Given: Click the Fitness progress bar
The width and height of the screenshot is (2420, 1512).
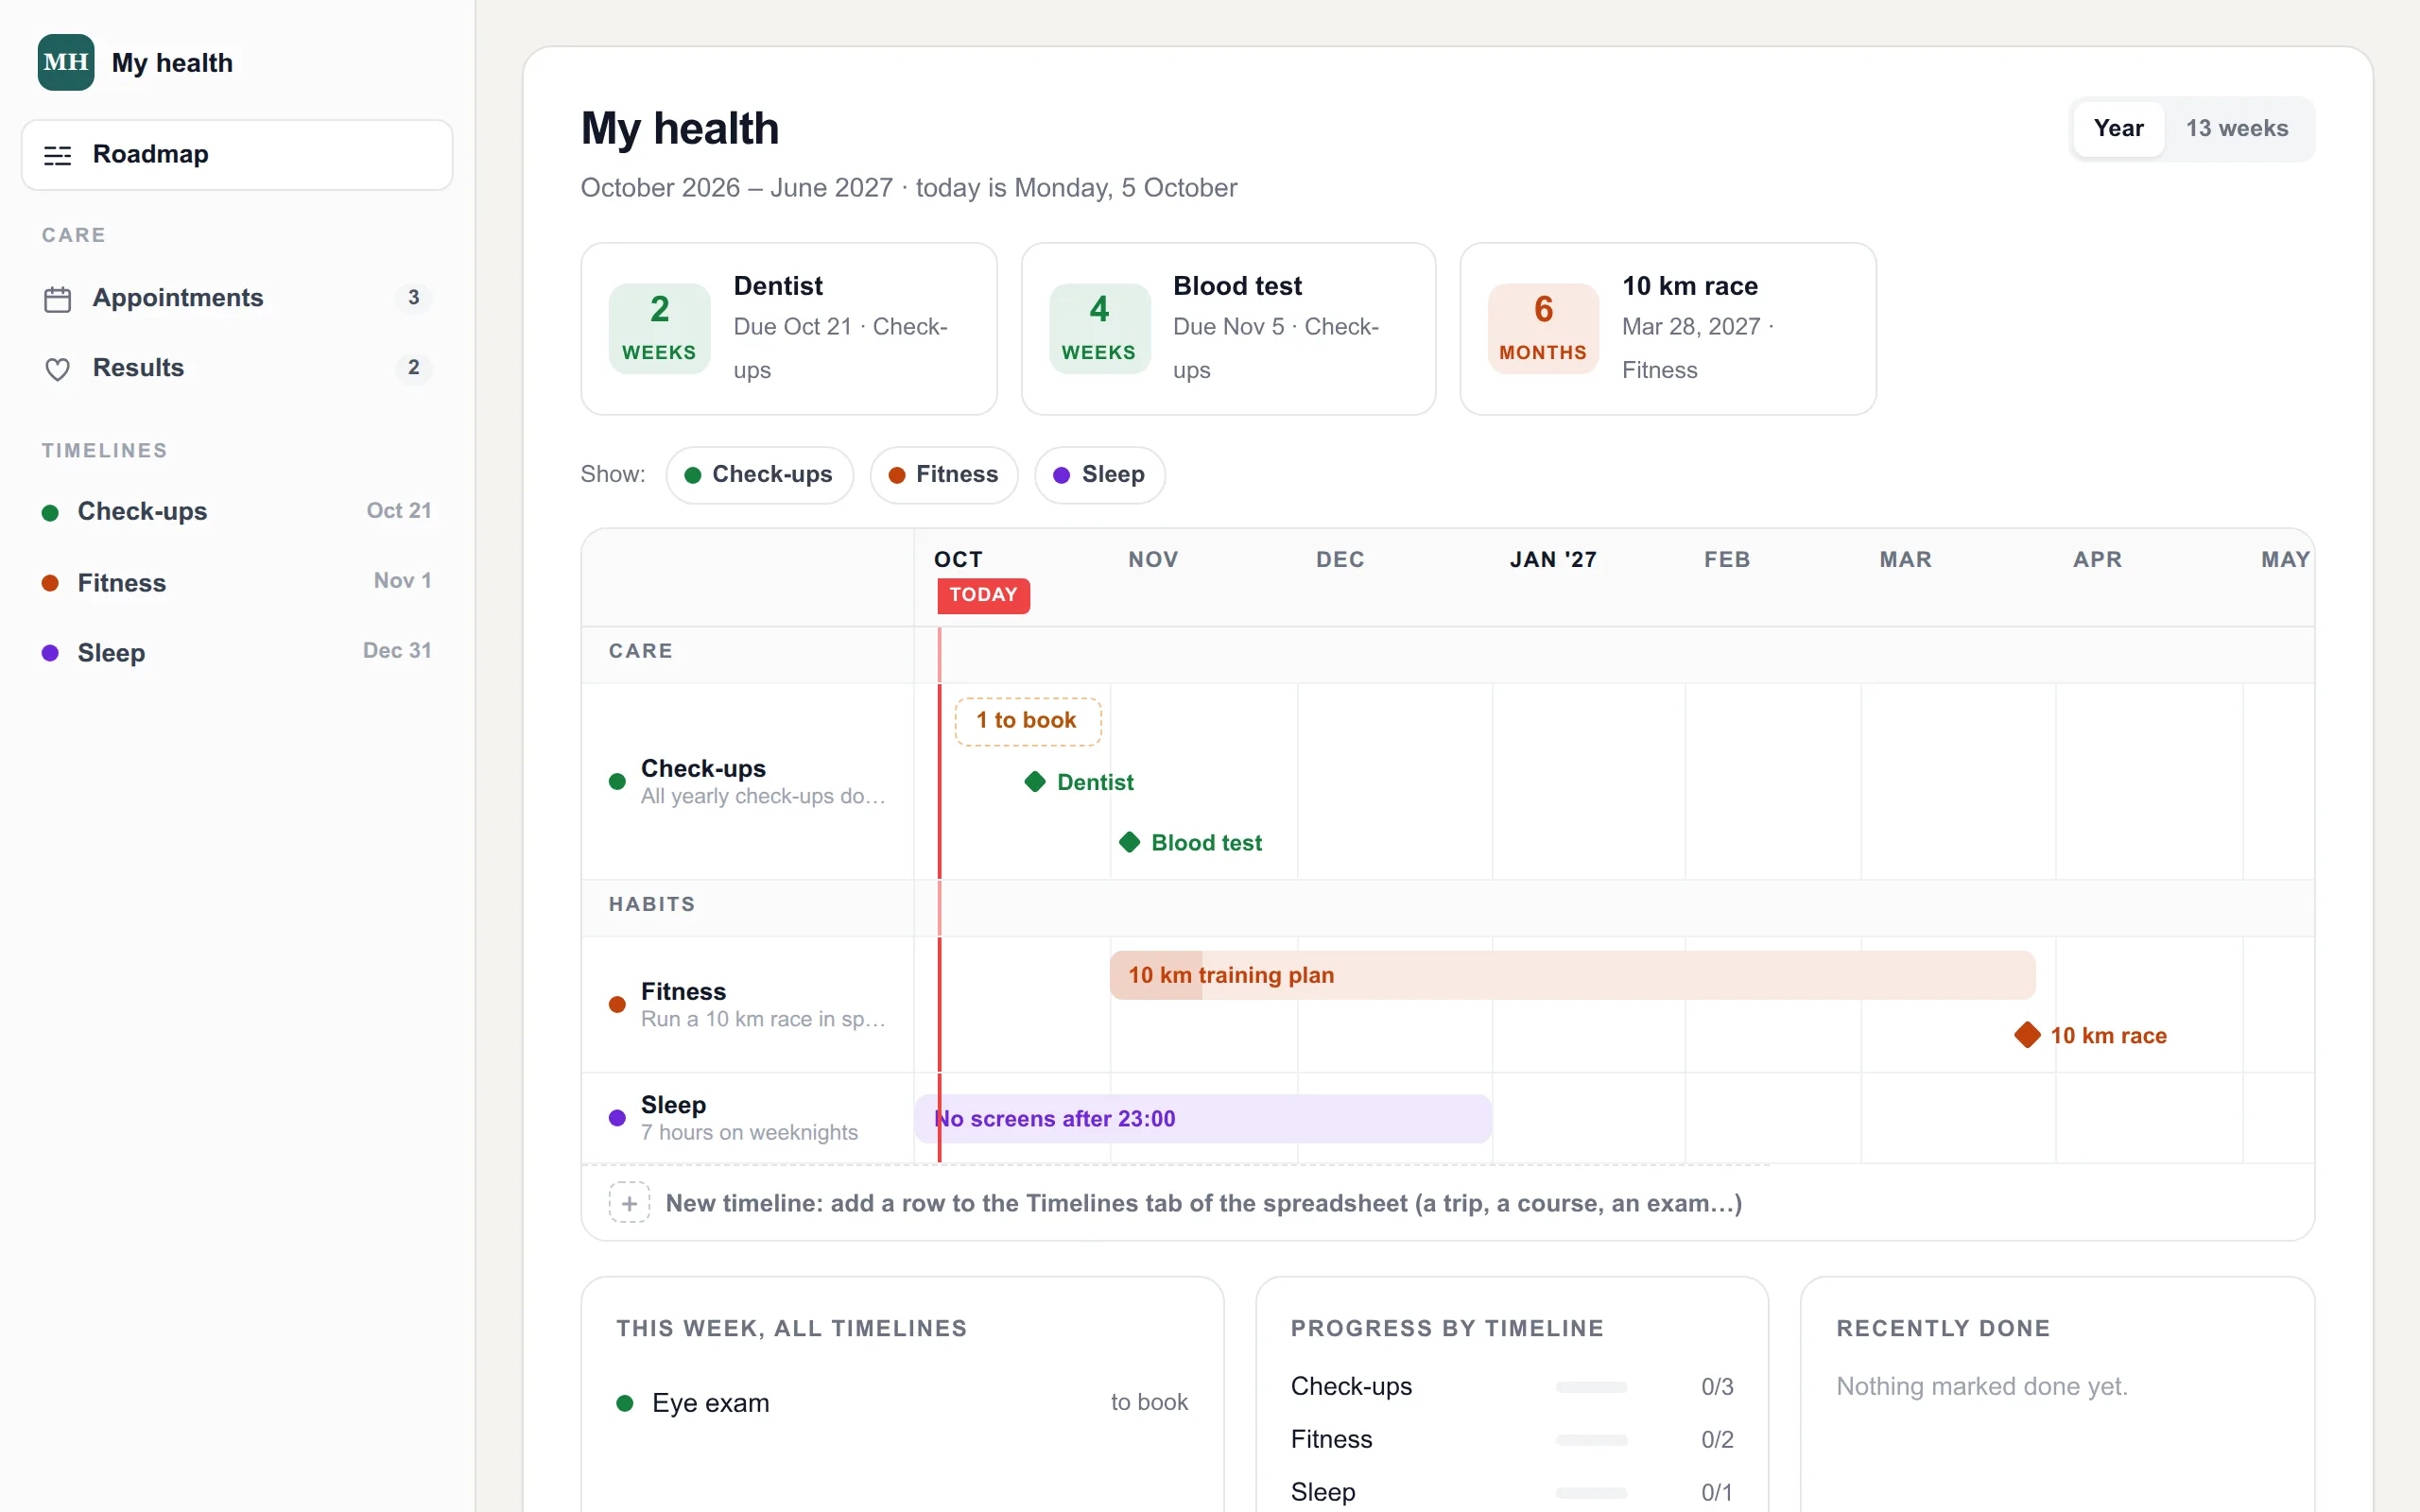Looking at the screenshot, I should (1591, 1440).
